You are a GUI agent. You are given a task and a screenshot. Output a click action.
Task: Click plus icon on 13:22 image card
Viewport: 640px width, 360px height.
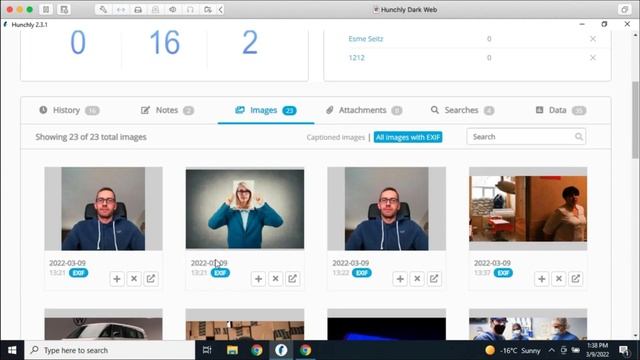pyautogui.click(x=400, y=279)
